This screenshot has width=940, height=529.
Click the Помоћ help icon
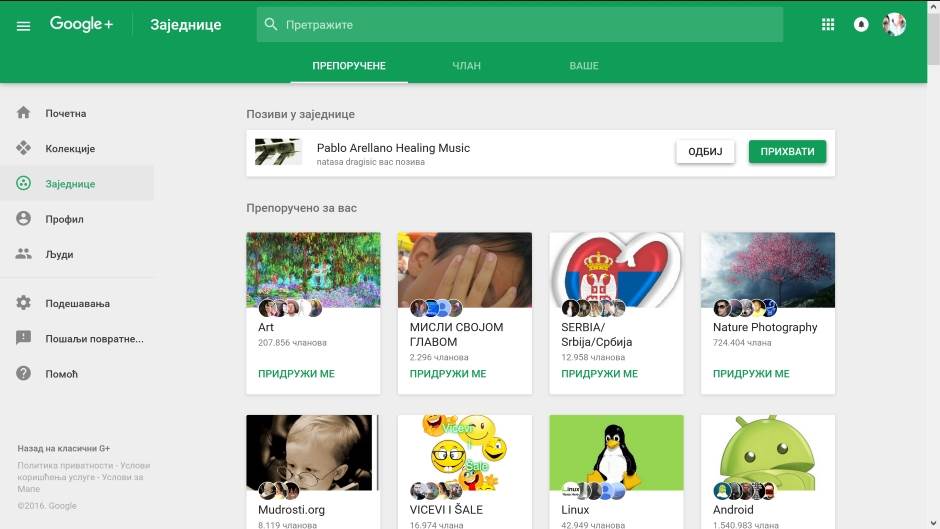(x=24, y=373)
